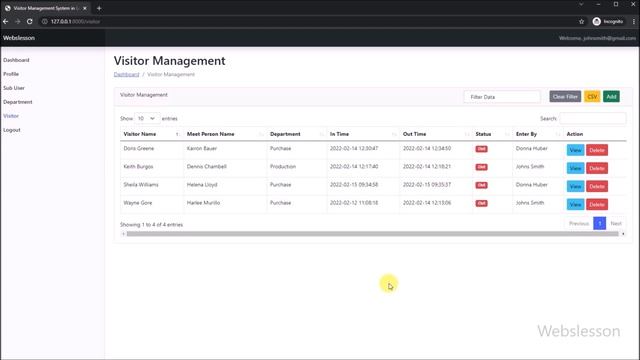640x360 pixels.
Task: Export data with the CSV button
Action: coord(592,97)
